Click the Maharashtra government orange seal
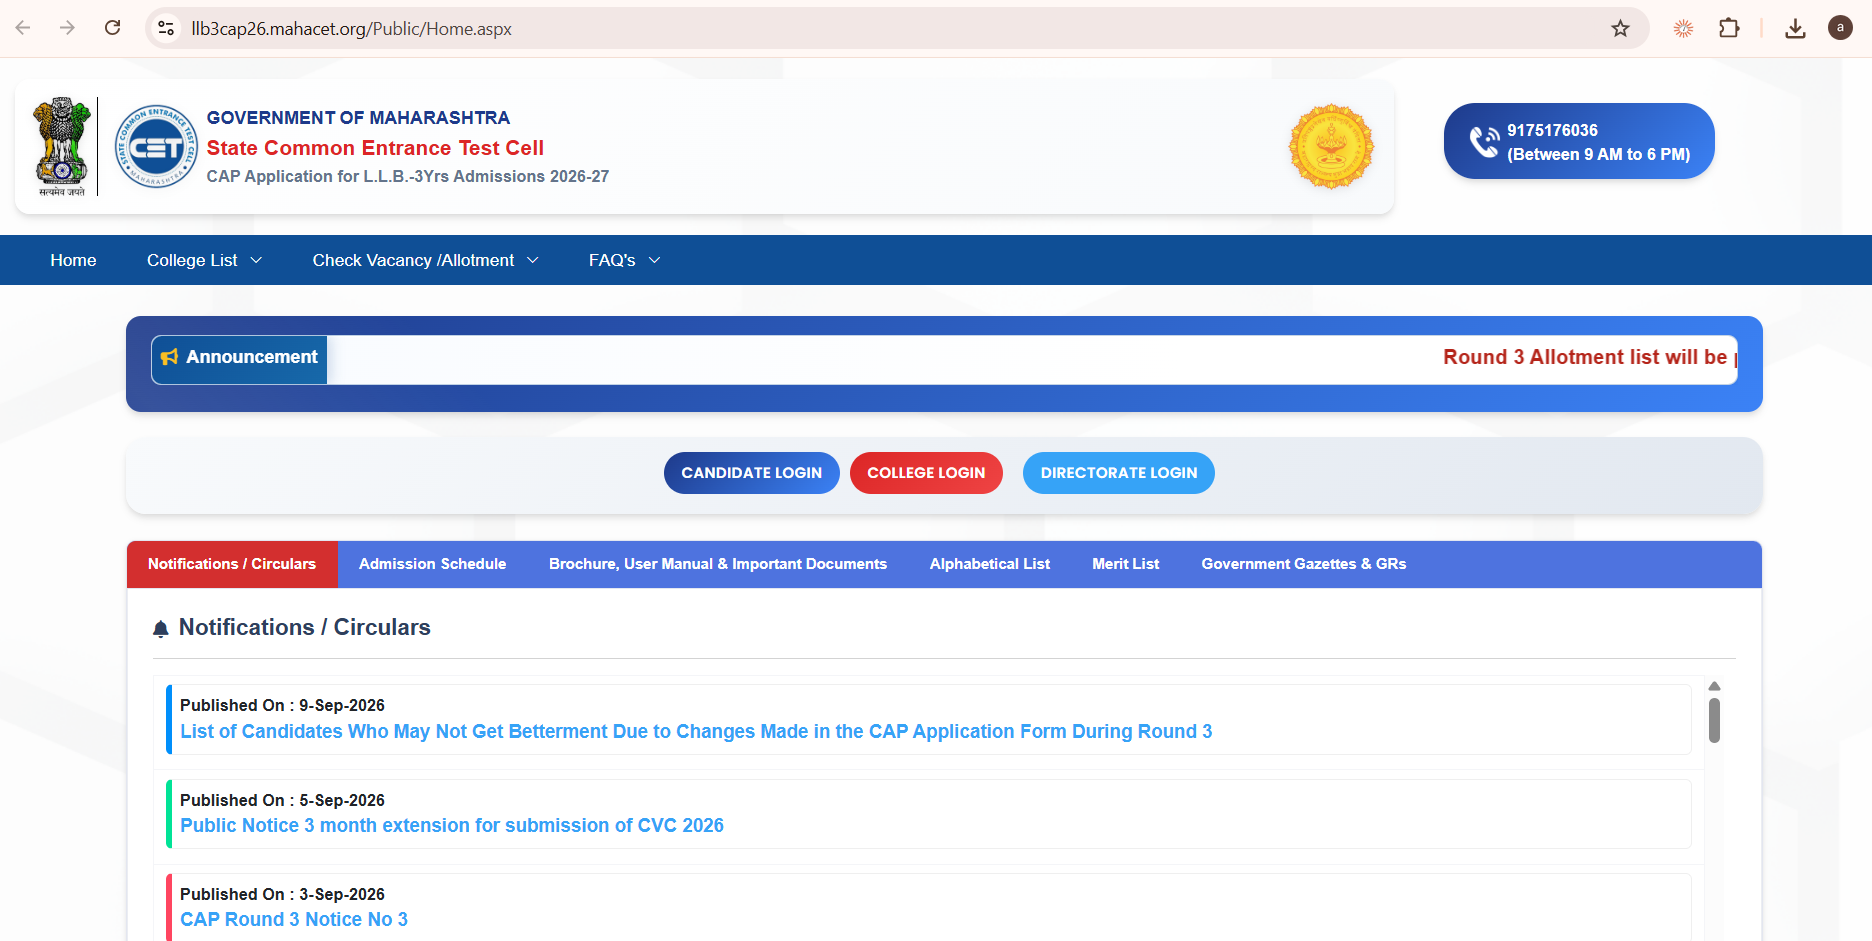 click(1331, 146)
